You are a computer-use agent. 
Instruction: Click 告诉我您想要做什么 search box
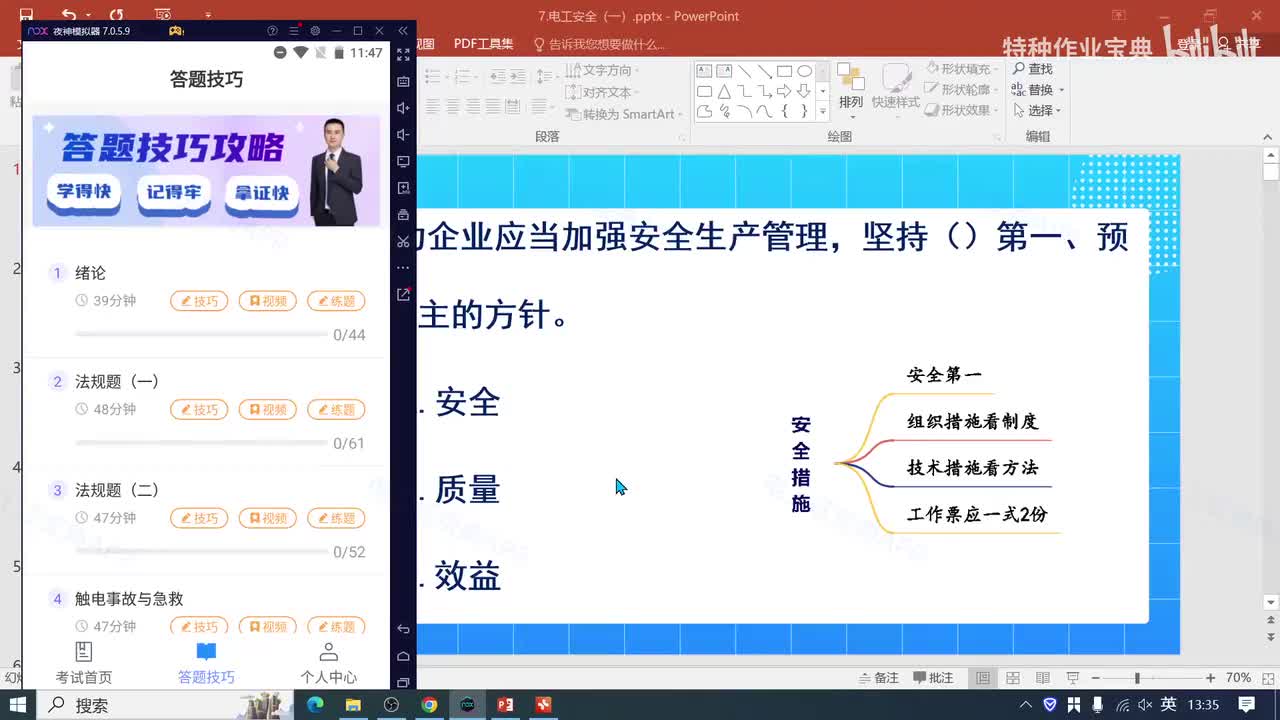coord(598,44)
